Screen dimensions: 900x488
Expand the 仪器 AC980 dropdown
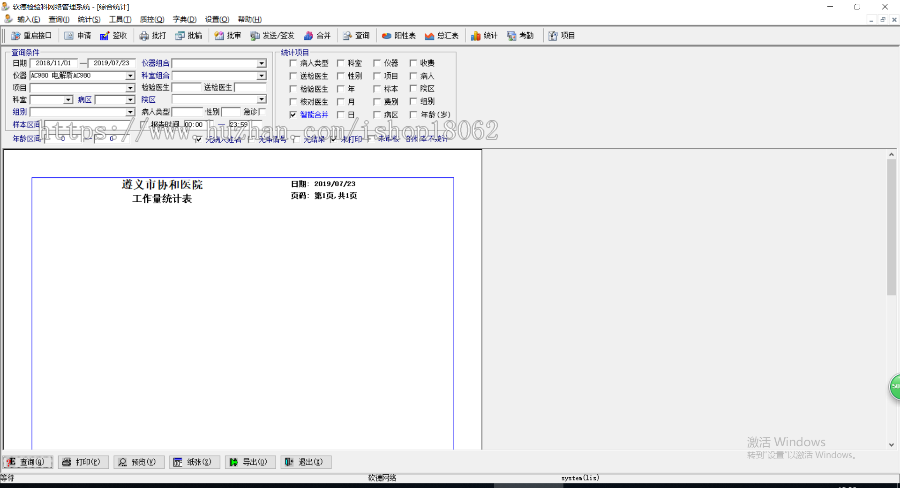[x=130, y=76]
